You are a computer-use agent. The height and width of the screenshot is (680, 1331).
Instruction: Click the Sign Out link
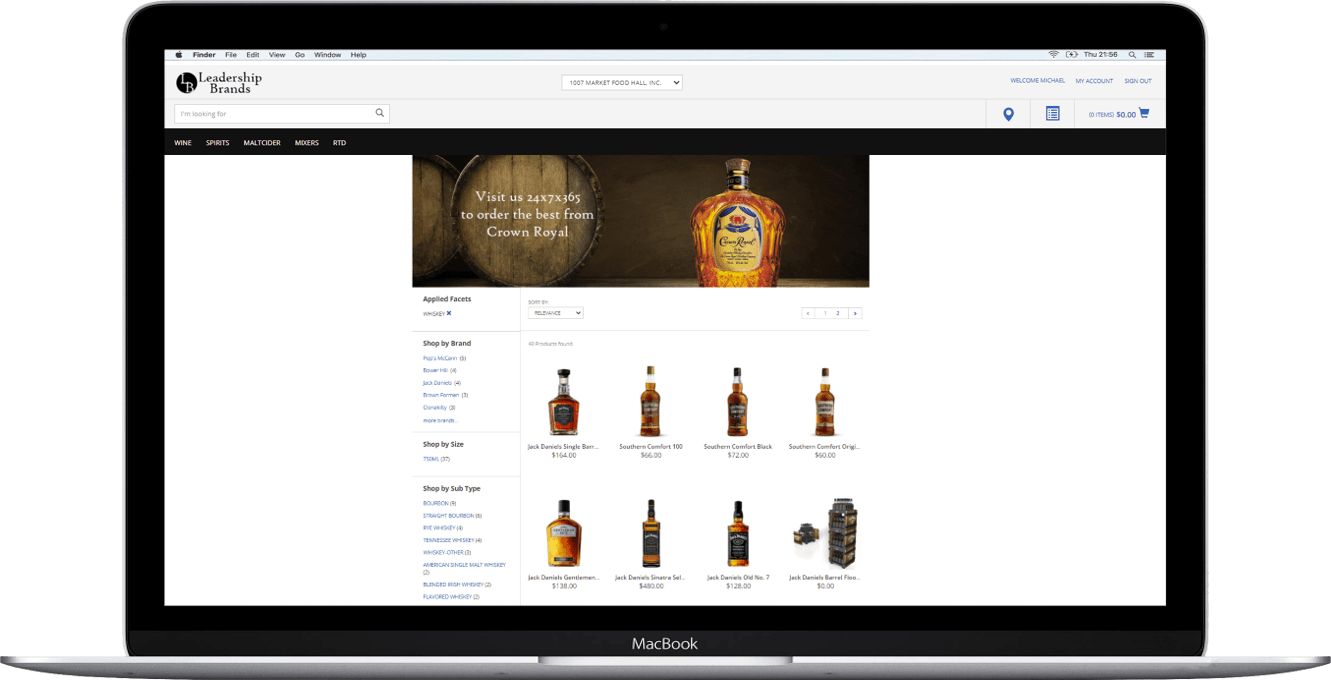point(1137,81)
